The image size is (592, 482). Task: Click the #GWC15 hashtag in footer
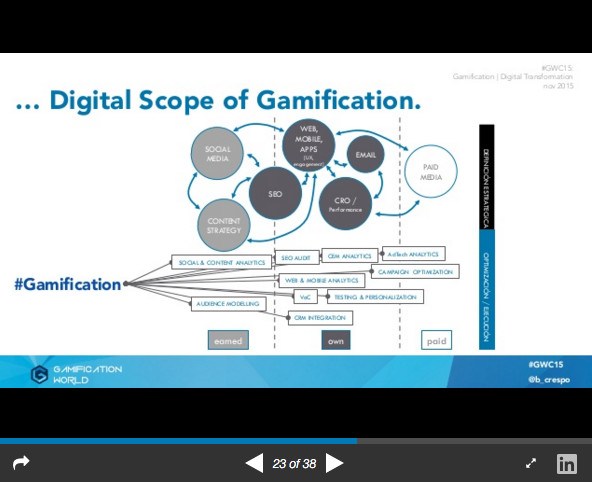tap(546, 365)
